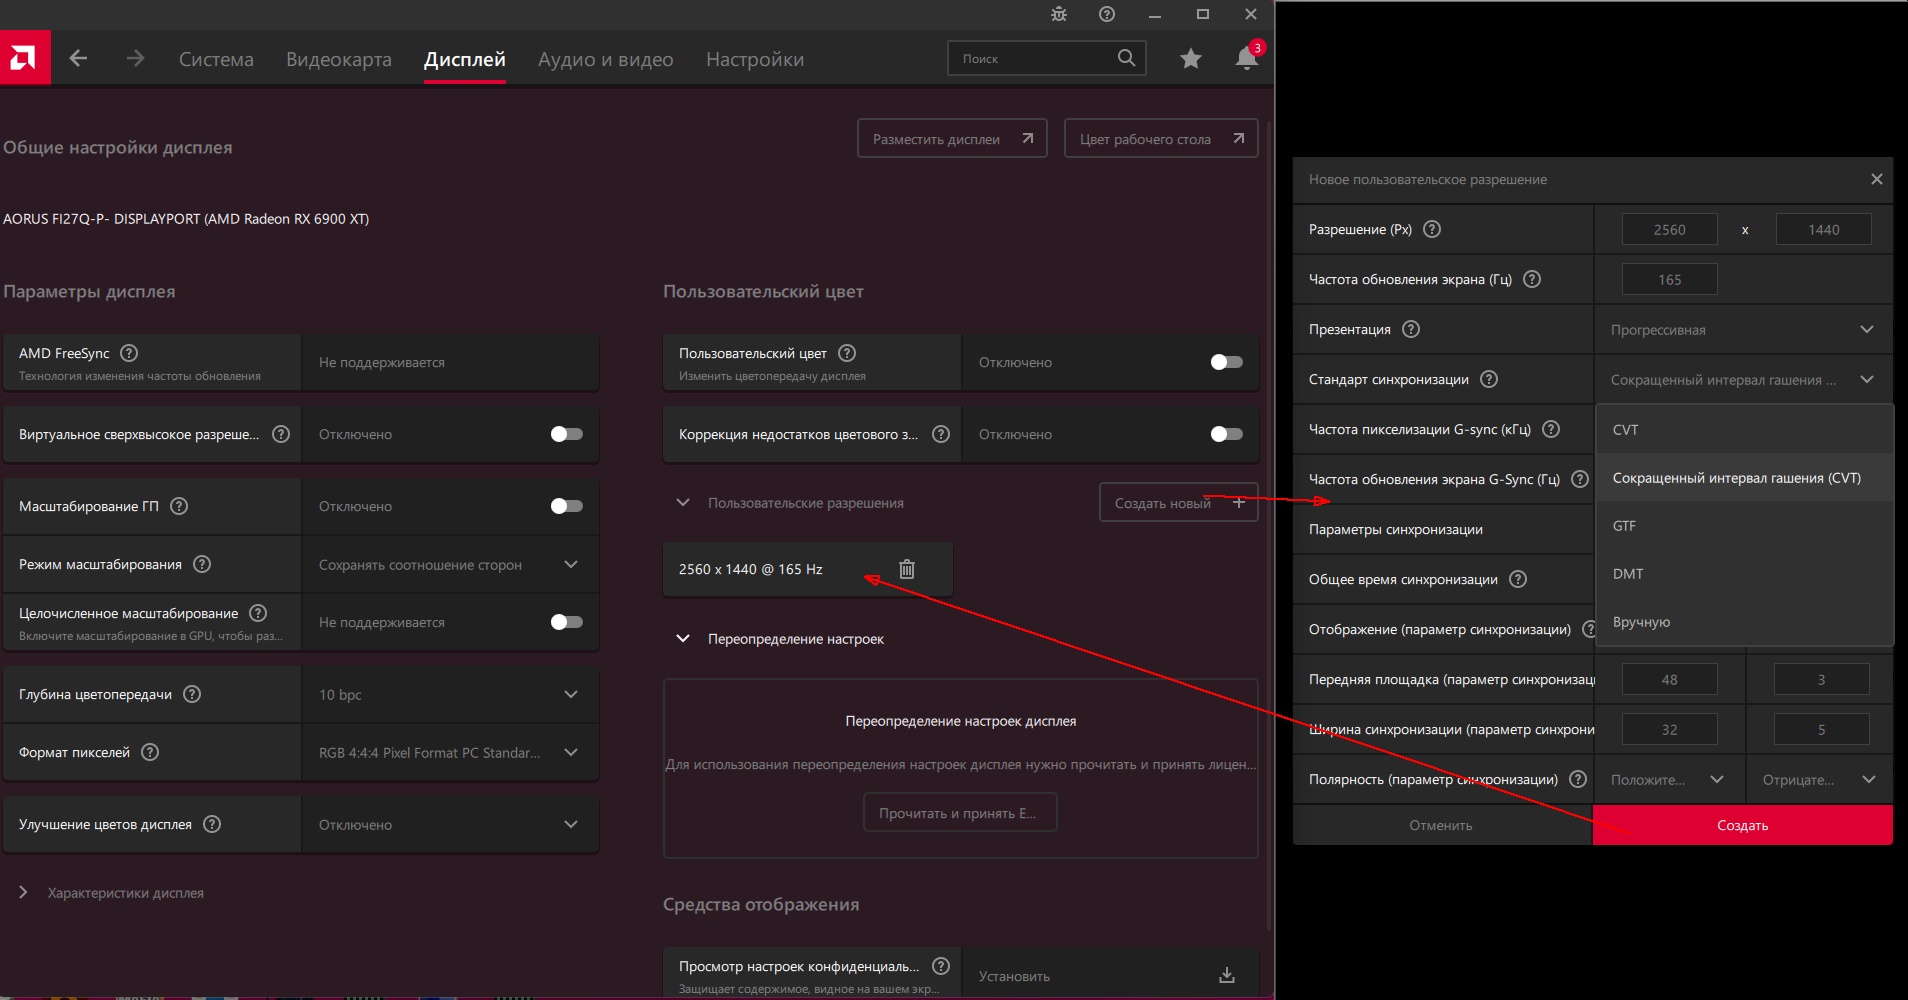Screen dimensions: 1908x1000
Task: Switch to Настройки tab
Action: [x=755, y=59]
